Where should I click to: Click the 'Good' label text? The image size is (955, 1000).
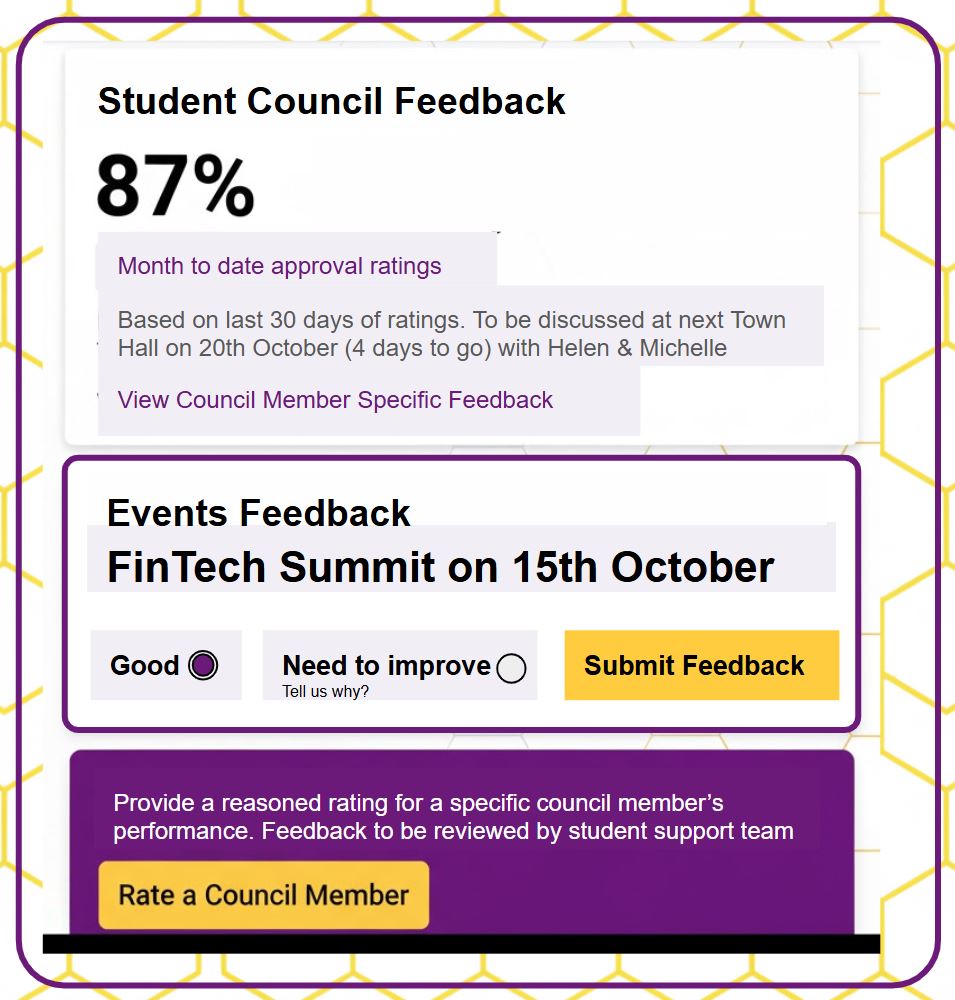click(145, 665)
